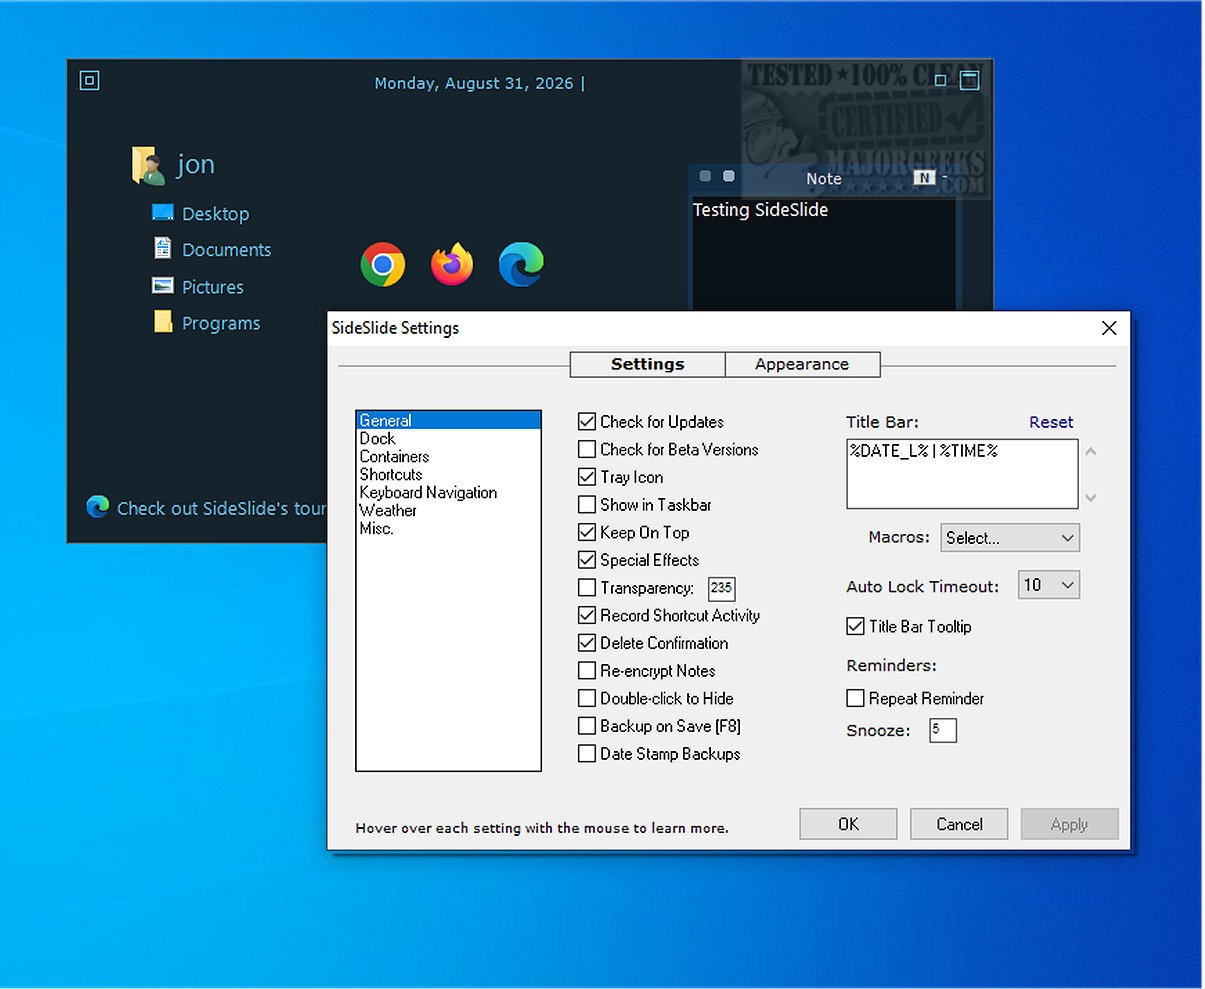The height and width of the screenshot is (989, 1205).
Task: Open the Firefox shortcut icon
Action: pos(452,264)
